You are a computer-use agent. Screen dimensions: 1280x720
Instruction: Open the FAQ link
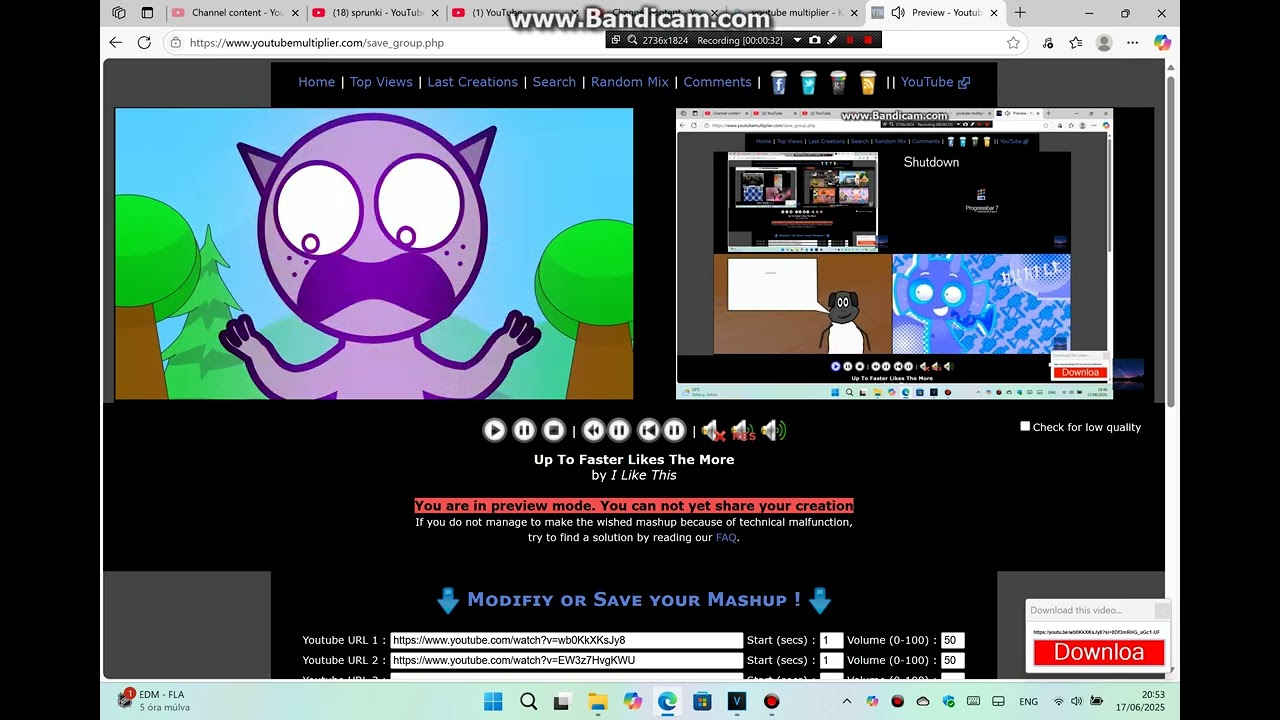click(726, 537)
